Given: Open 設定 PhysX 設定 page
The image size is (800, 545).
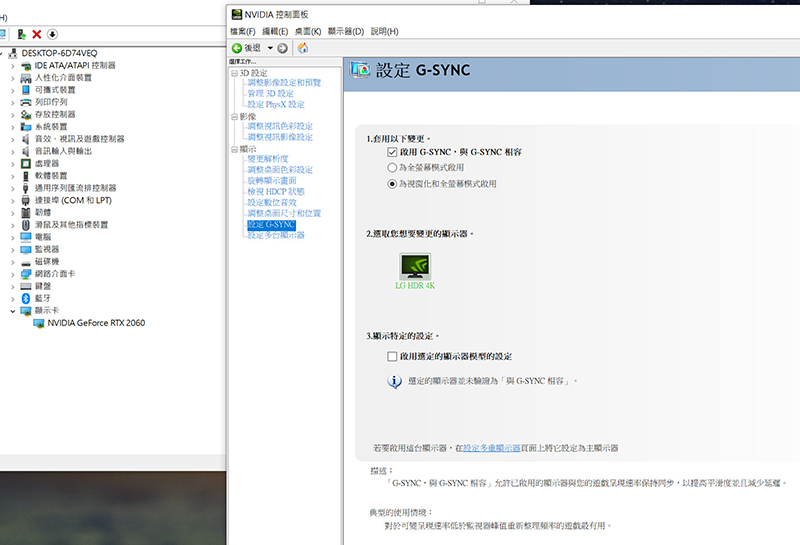Looking at the screenshot, I should (276, 105).
